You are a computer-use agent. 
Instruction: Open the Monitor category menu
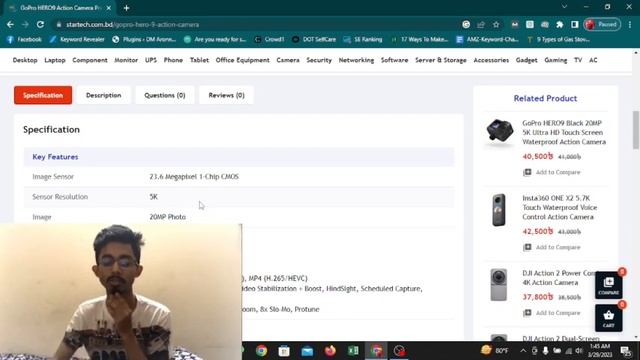tap(126, 60)
